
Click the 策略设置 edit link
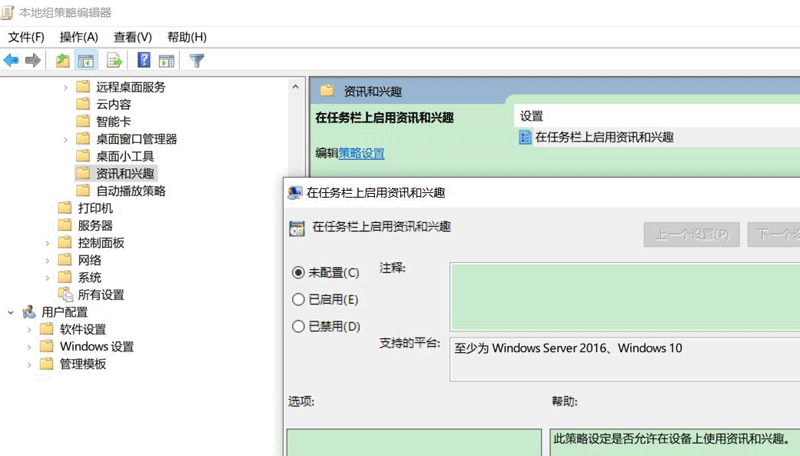pos(361,153)
